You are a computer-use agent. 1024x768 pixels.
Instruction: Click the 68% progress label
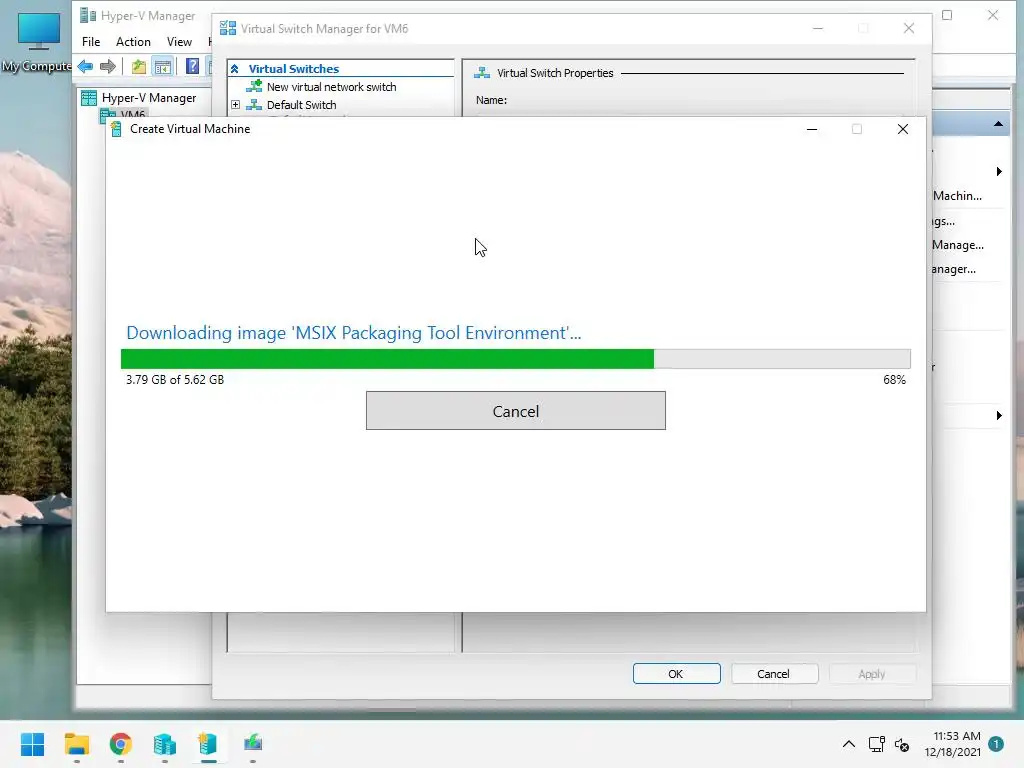894,379
